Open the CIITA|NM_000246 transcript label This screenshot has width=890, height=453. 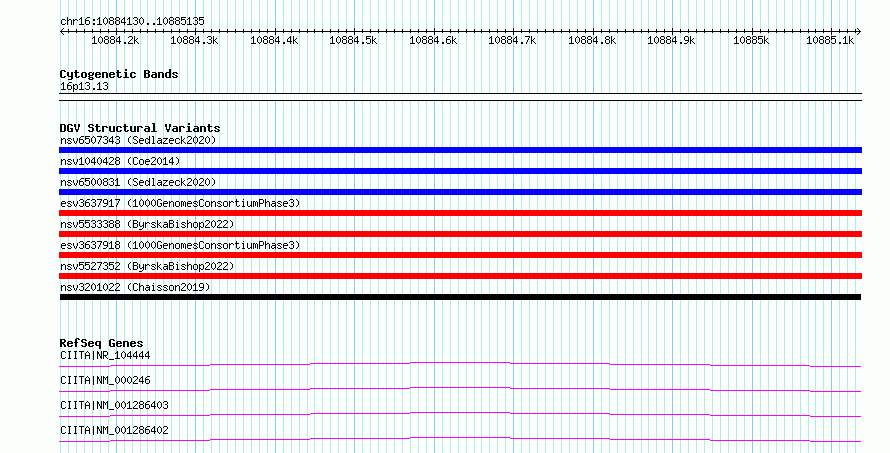coord(105,380)
